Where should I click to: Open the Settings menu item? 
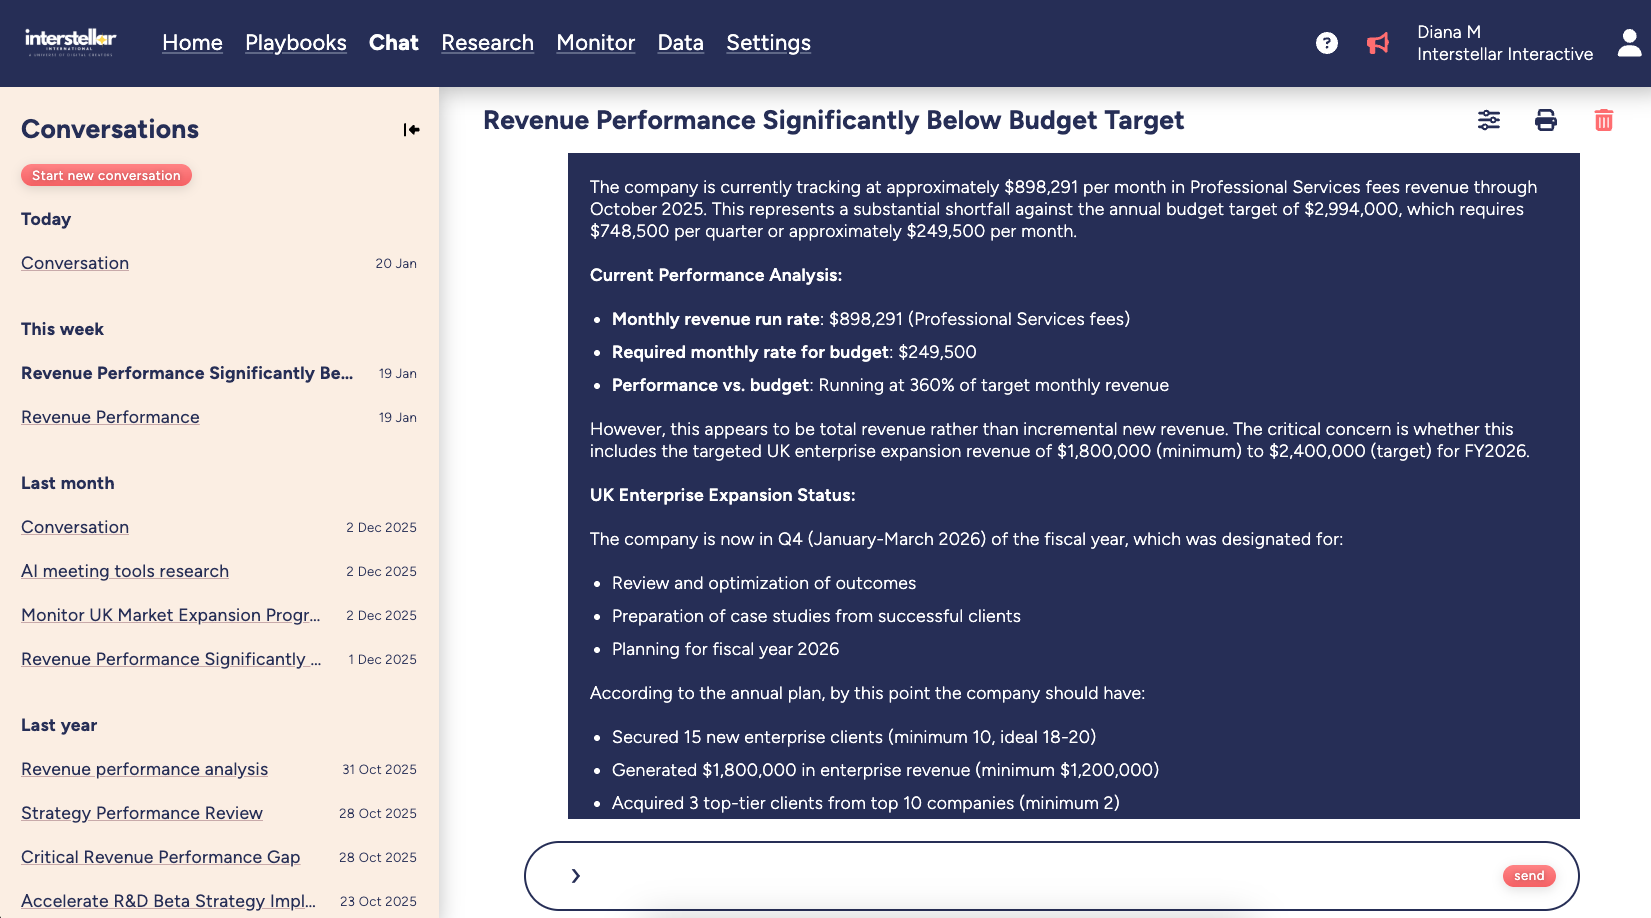click(x=768, y=43)
